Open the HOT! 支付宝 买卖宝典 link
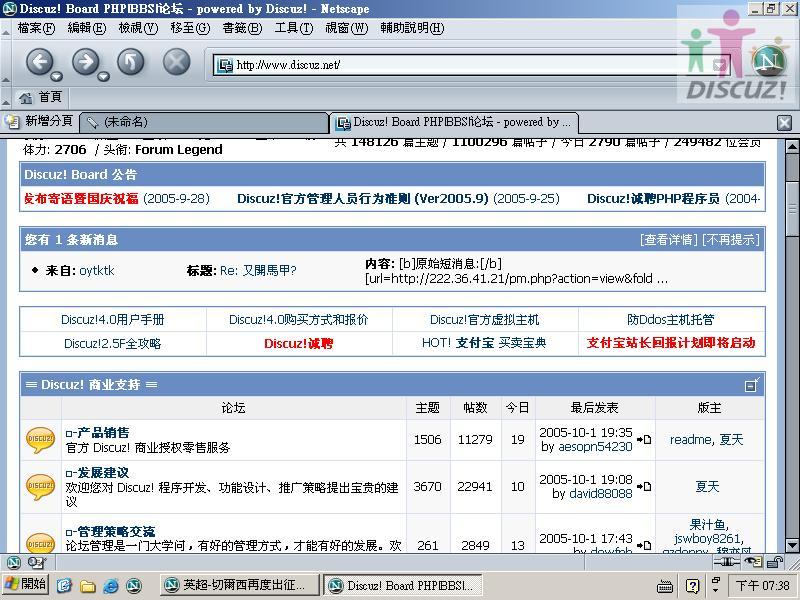The image size is (800, 600). [x=484, y=343]
